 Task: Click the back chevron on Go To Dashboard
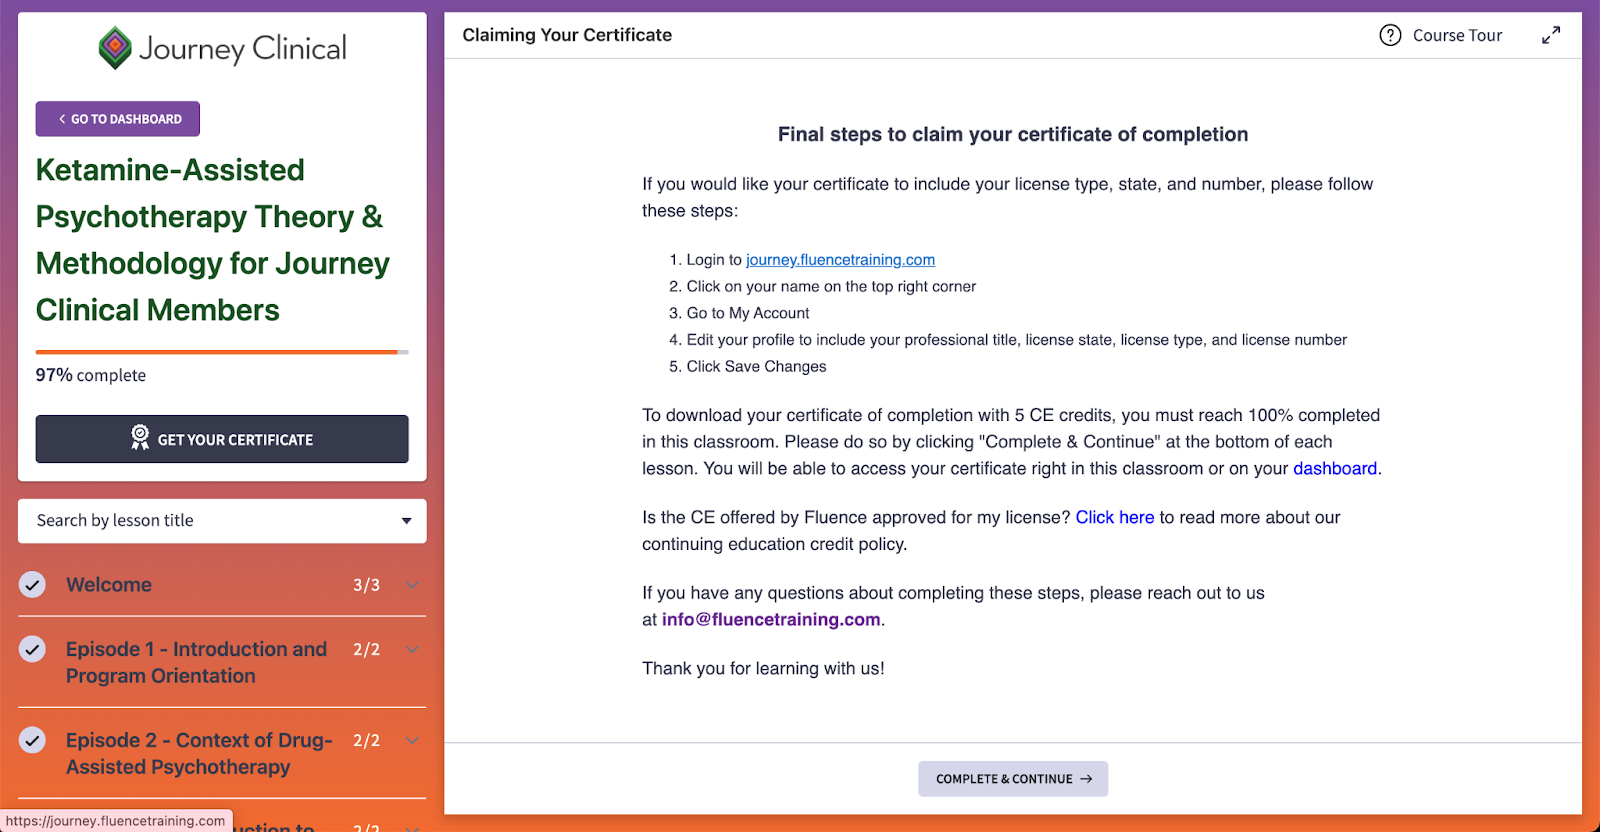(x=62, y=119)
